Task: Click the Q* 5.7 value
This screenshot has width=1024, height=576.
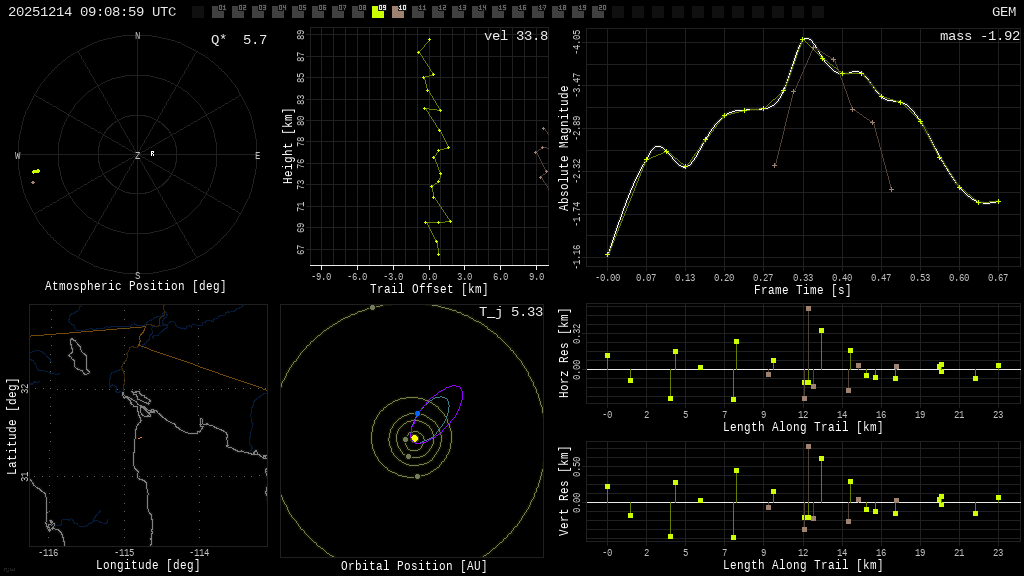Action: [239, 40]
